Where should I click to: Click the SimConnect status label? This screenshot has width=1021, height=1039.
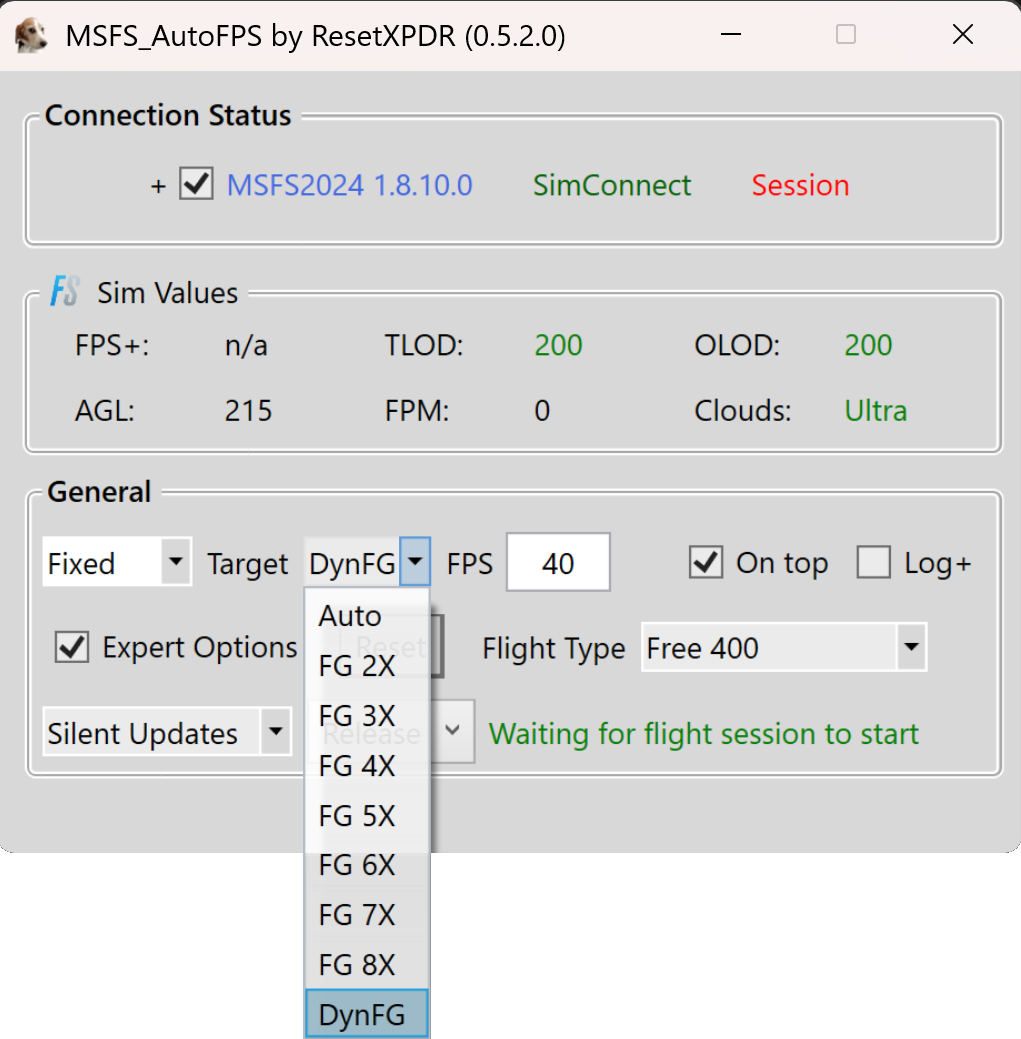612,185
